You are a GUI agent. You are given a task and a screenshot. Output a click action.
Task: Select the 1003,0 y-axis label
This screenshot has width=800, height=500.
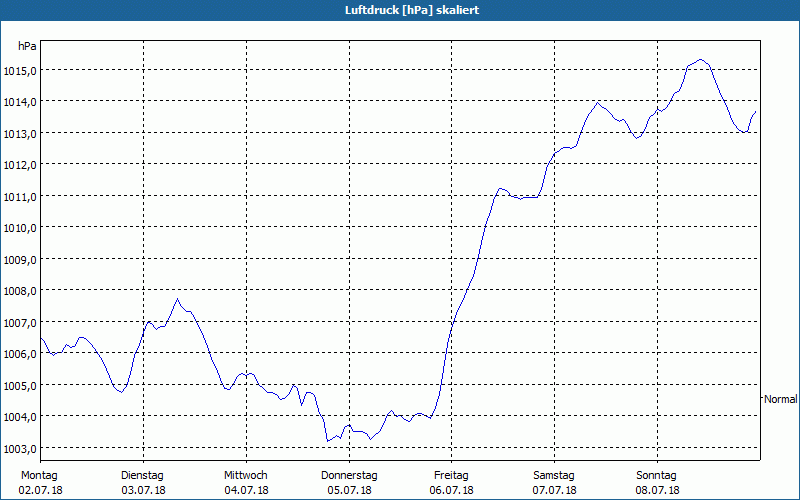22,448
